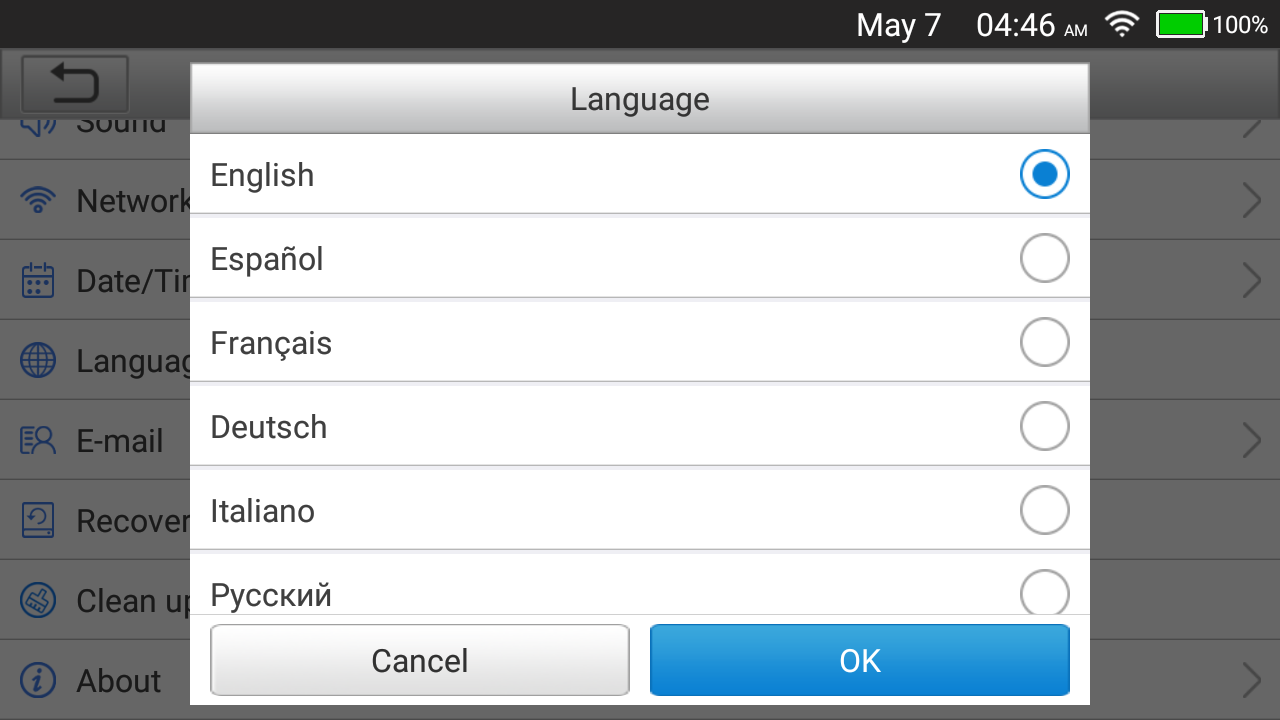
Task: Click the back arrow icon
Action: coord(75,83)
